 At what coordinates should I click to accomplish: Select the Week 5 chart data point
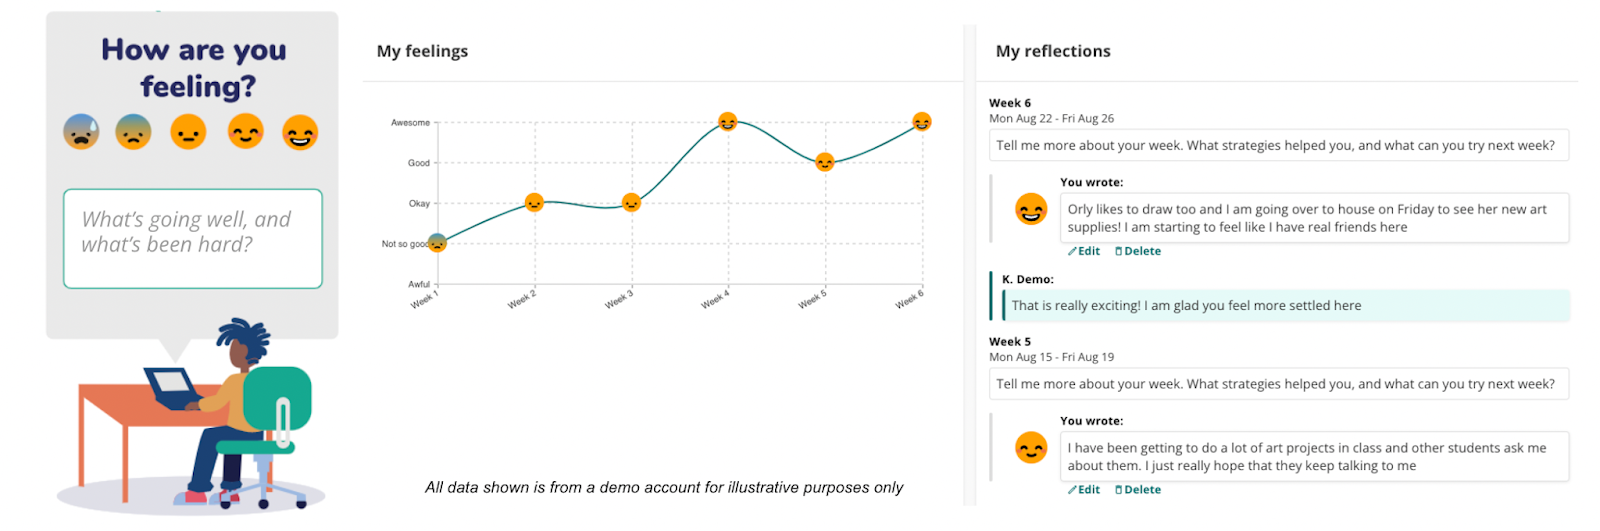[825, 162]
